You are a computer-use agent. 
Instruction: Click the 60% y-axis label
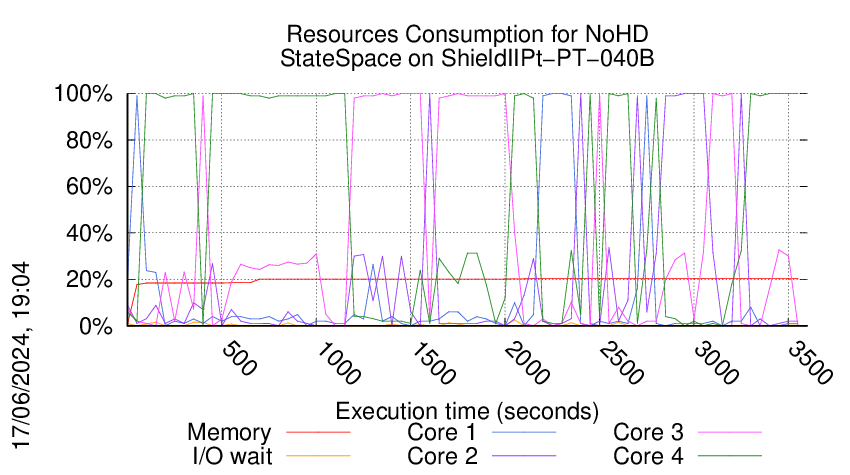(89, 187)
